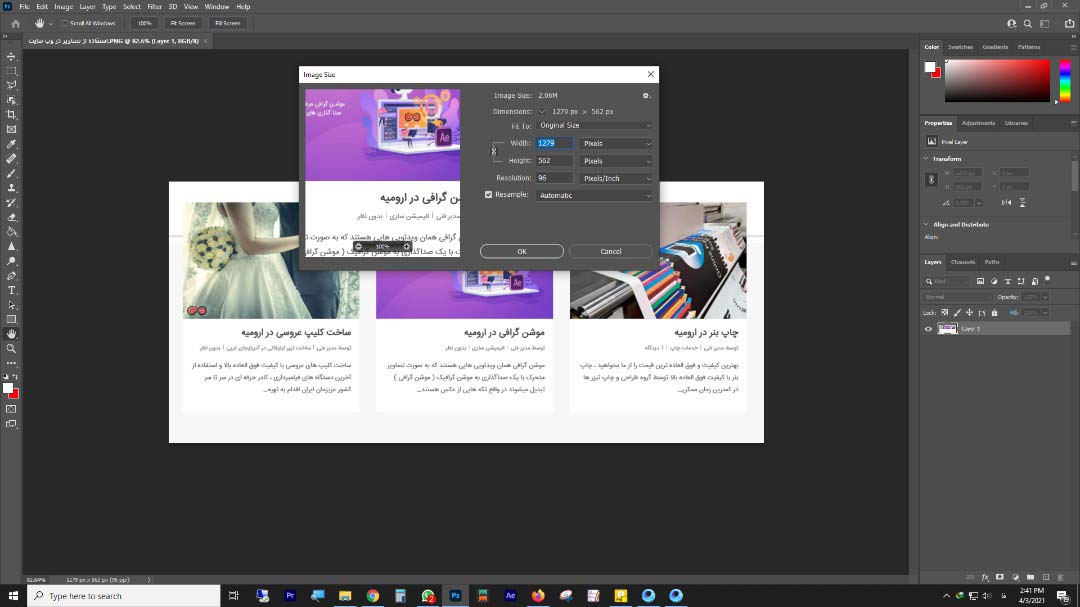Collapse the Transform section in Properties
1080x607 pixels.
[926, 158]
